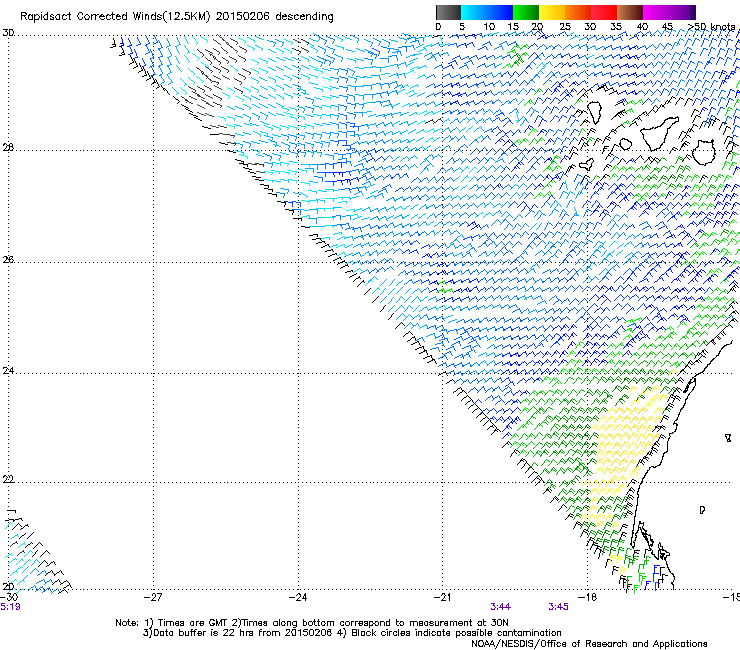Click the "NOAA/NESDIS/Office of Research and Applications" credit
The width and height of the screenshot is (740, 650).
589,644
